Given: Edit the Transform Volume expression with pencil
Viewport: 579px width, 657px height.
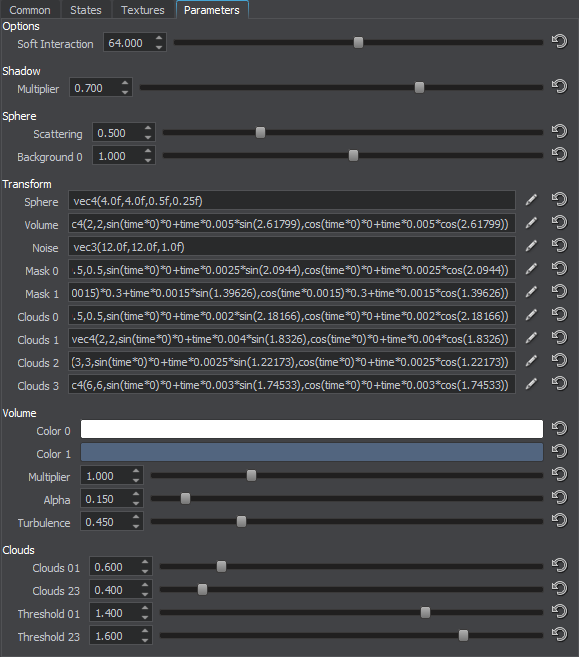Looking at the screenshot, I should pyautogui.click(x=531, y=223).
